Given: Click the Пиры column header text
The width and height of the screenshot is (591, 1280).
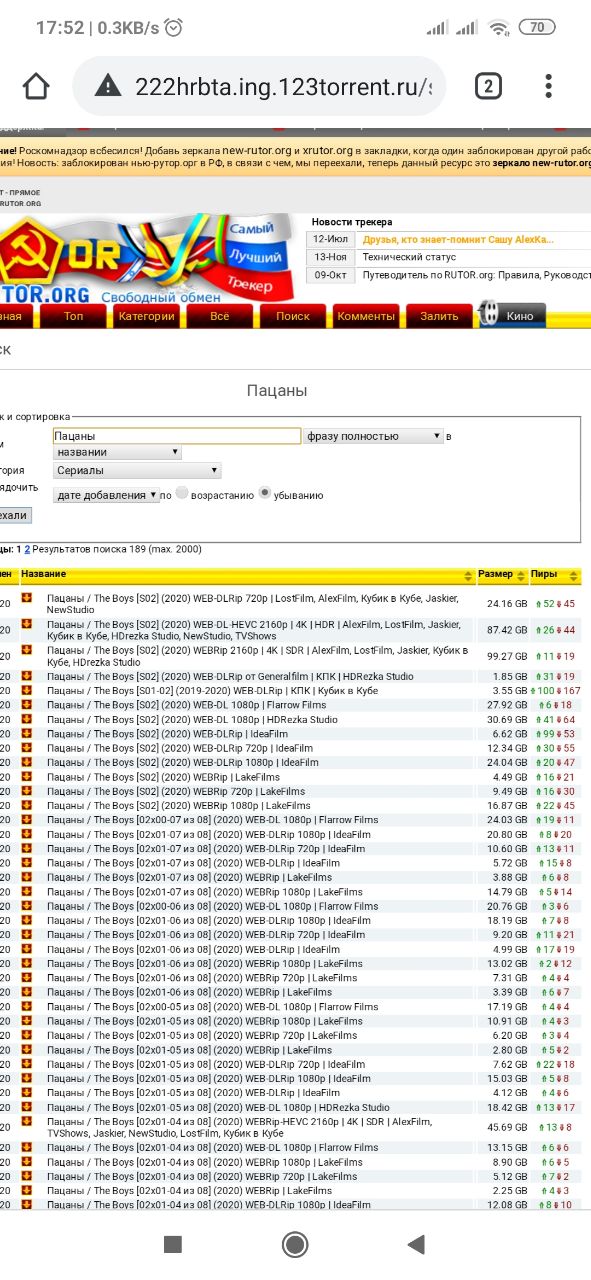Looking at the screenshot, I should pyautogui.click(x=544, y=574).
